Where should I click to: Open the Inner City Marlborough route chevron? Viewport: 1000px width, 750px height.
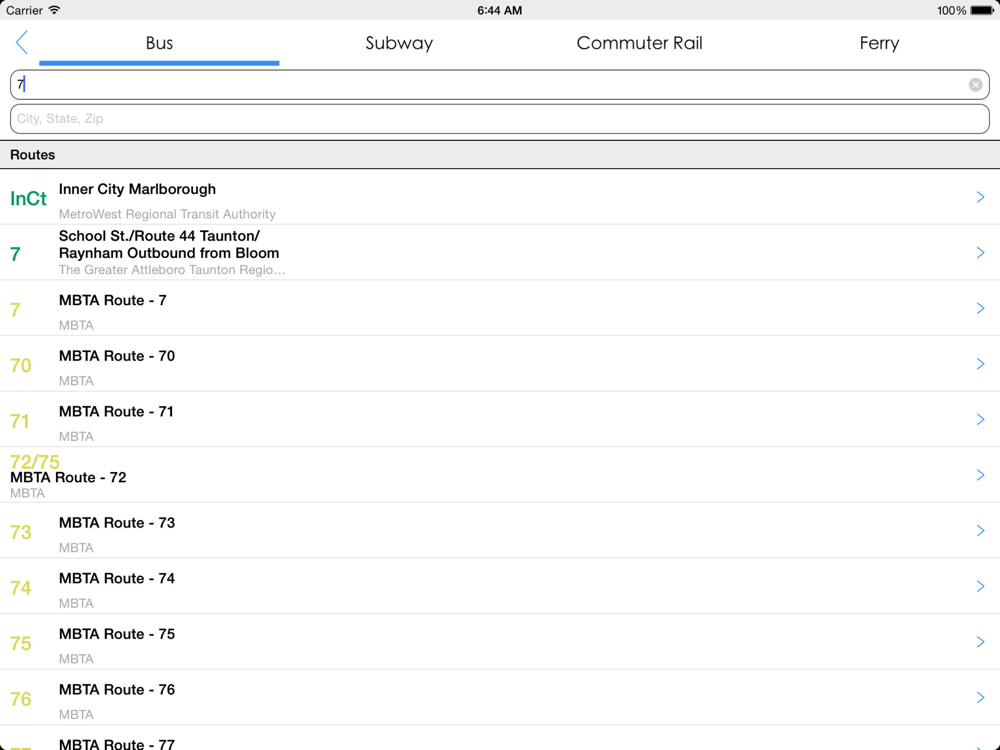[980, 197]
